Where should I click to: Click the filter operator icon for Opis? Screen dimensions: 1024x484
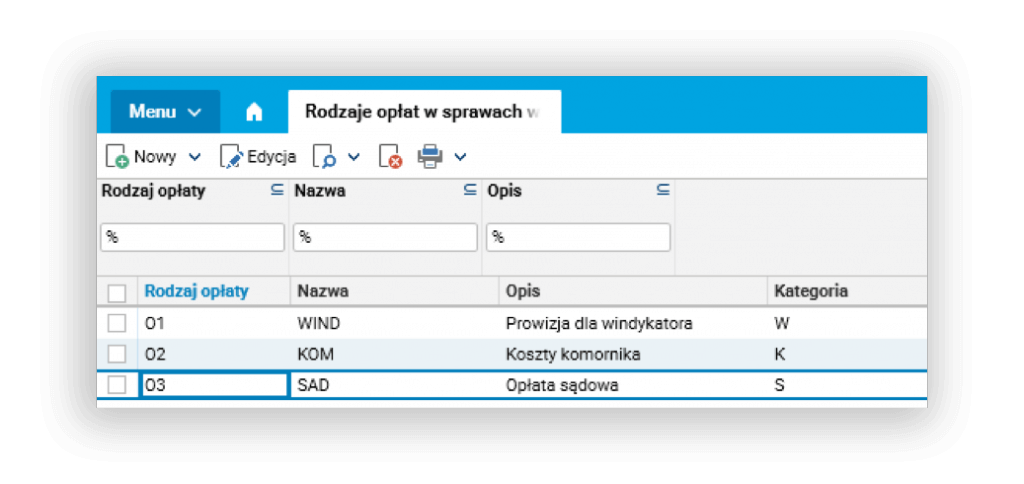(x=662, y=190)
